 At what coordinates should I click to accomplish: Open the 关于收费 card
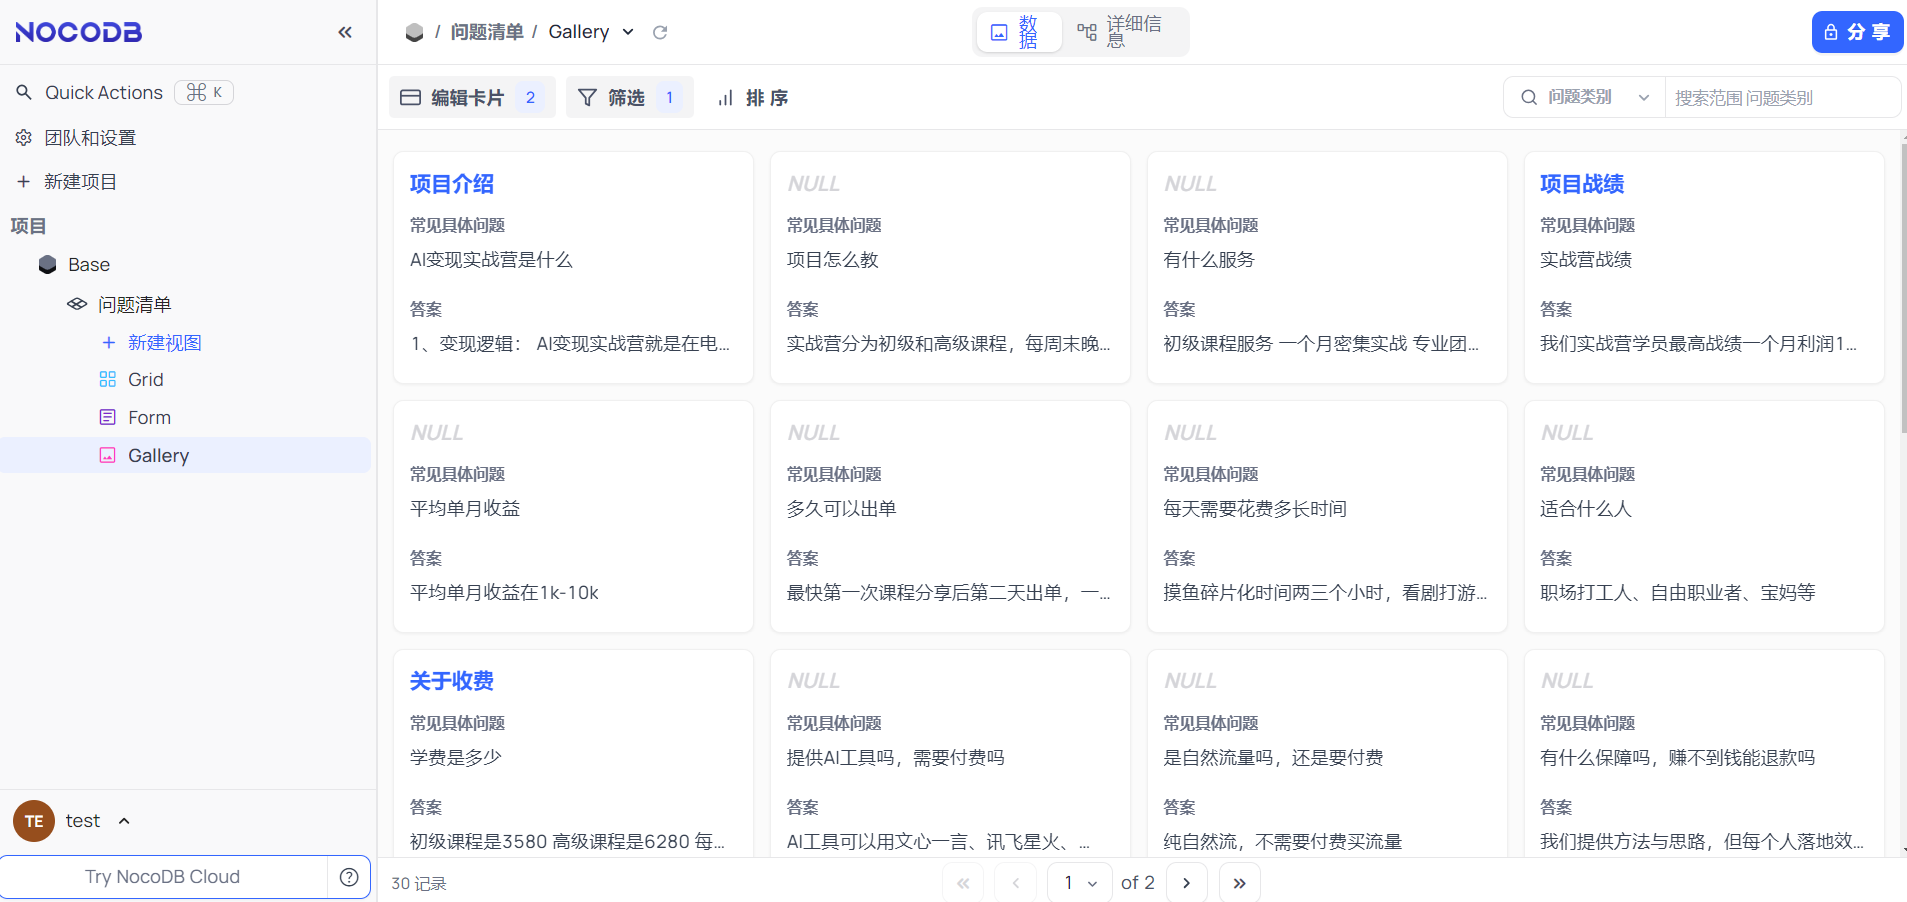click(x=573, y=754)
